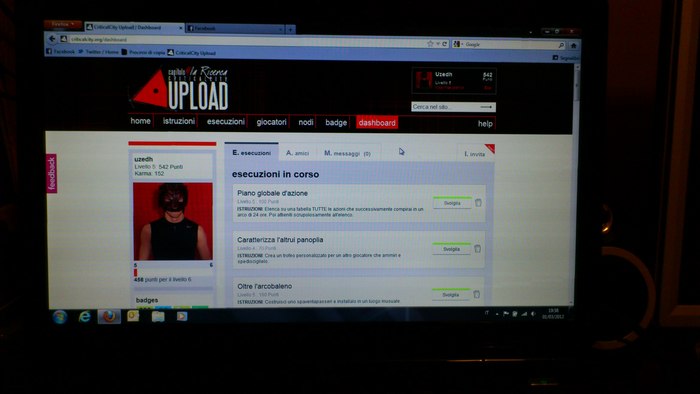Open the Caratterizza l'altrui panoplia title
Viewport: 700px width, 394px height.
pyautogui.click(x=280, y=240)
